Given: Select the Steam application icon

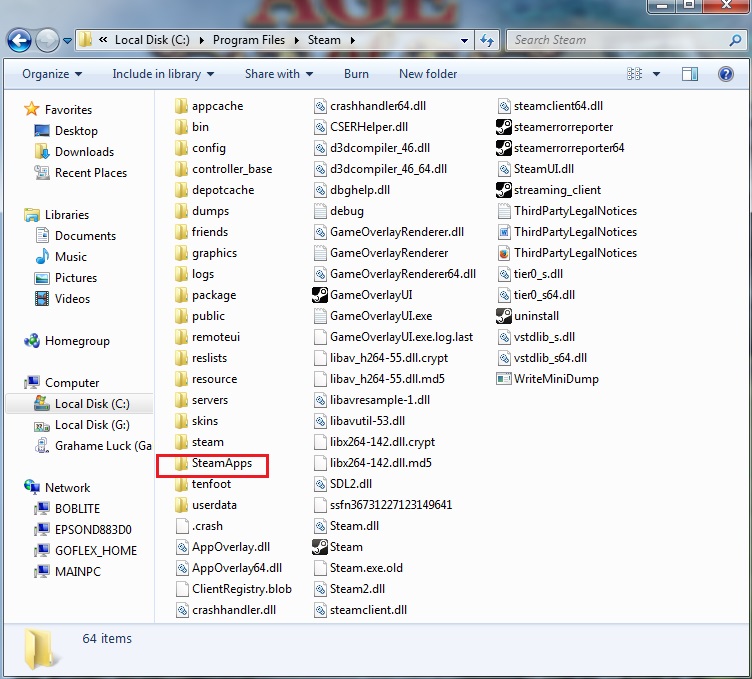Looking at the screenshot, I should click(319, 547).
